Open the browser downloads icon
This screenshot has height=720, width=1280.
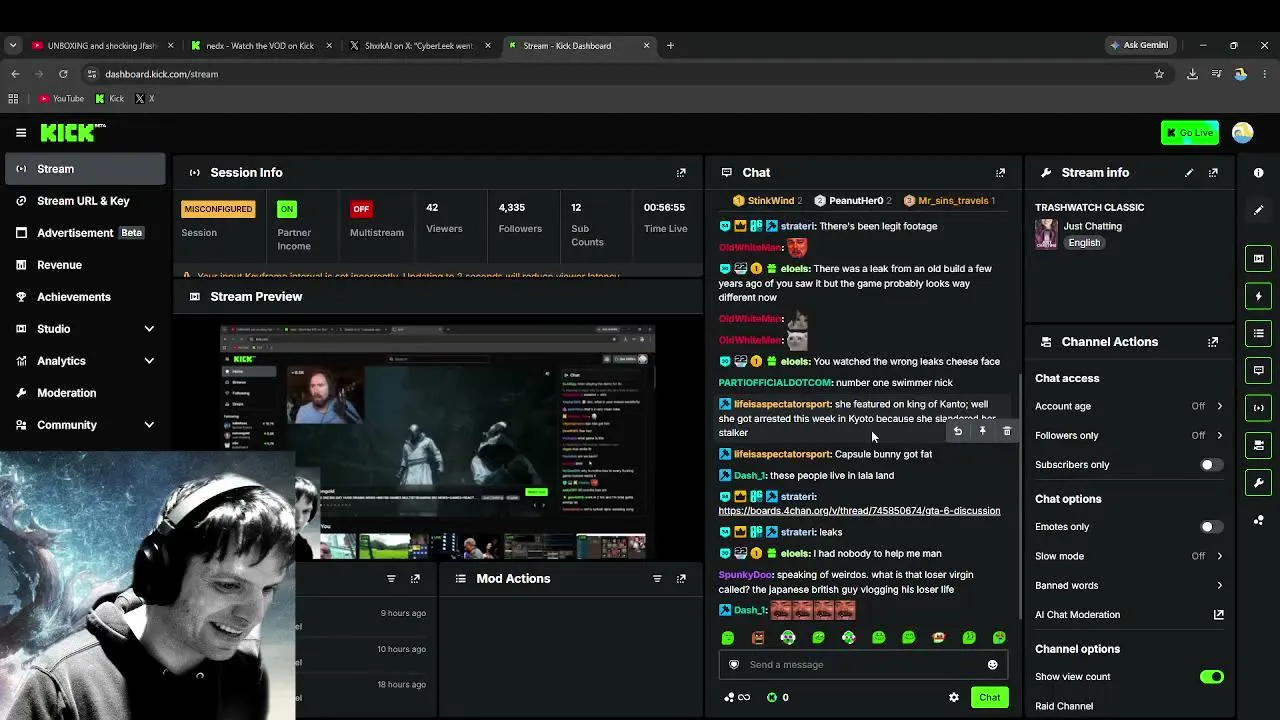tap(1192, 74)
